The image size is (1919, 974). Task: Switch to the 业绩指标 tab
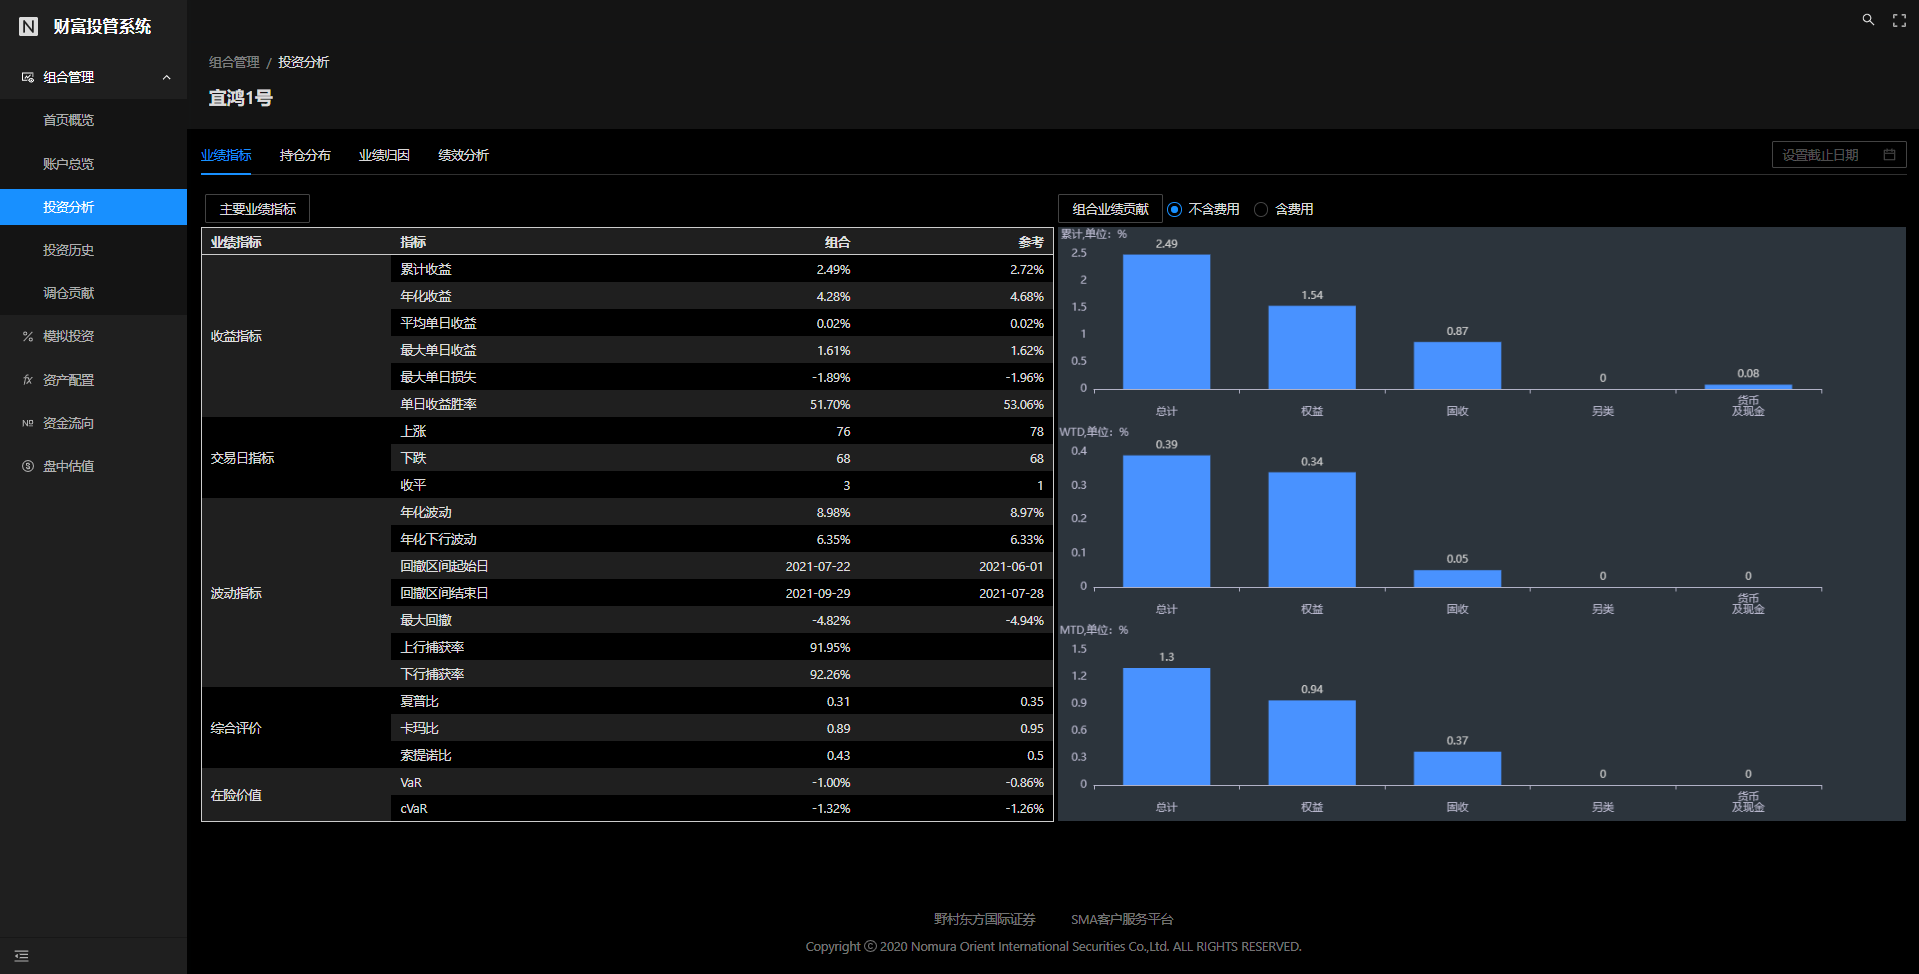(x=226, y=155)
